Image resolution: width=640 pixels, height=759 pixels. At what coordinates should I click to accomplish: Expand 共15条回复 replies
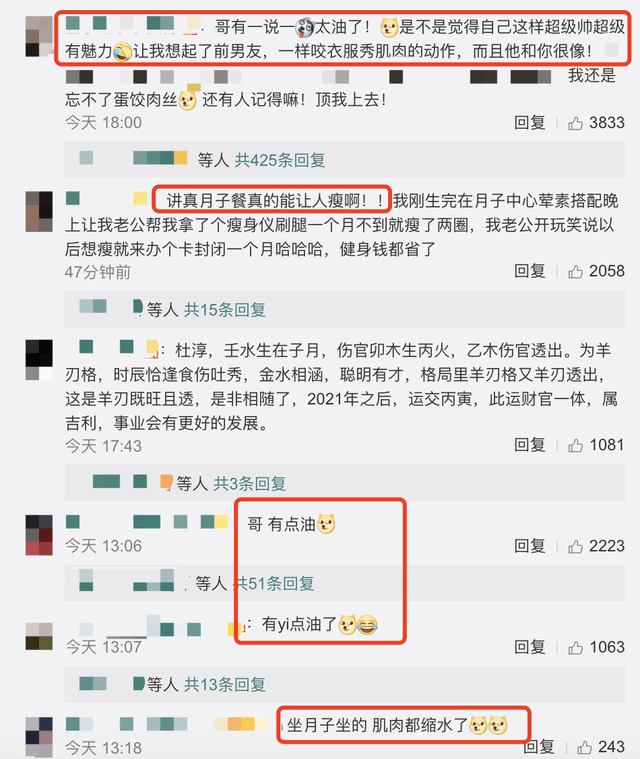pyautogui.click(x=225, y=309)
